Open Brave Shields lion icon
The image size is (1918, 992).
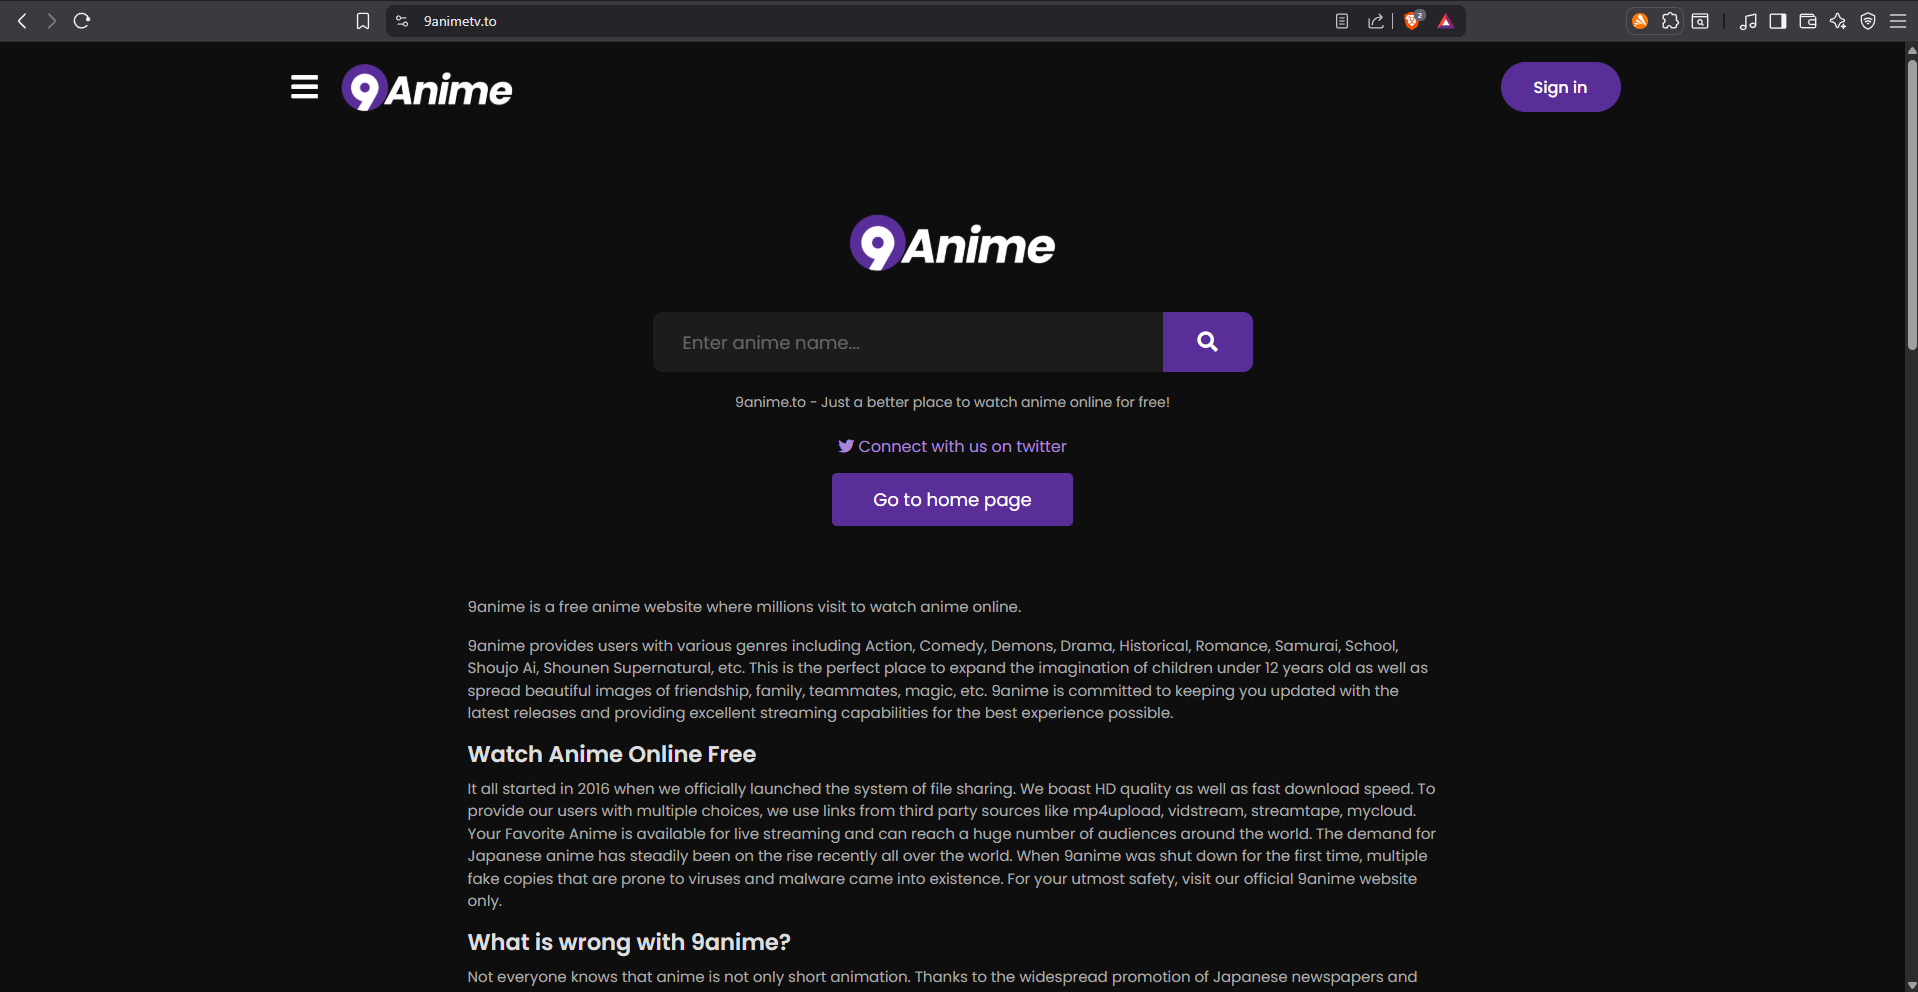[1413, 21]
